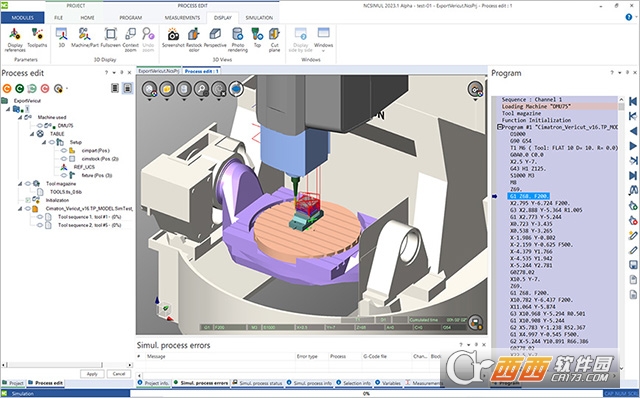This screenshot has width=640, height=398.
Task: Choose Machine/Part display mode
Action: coord(85,38)
